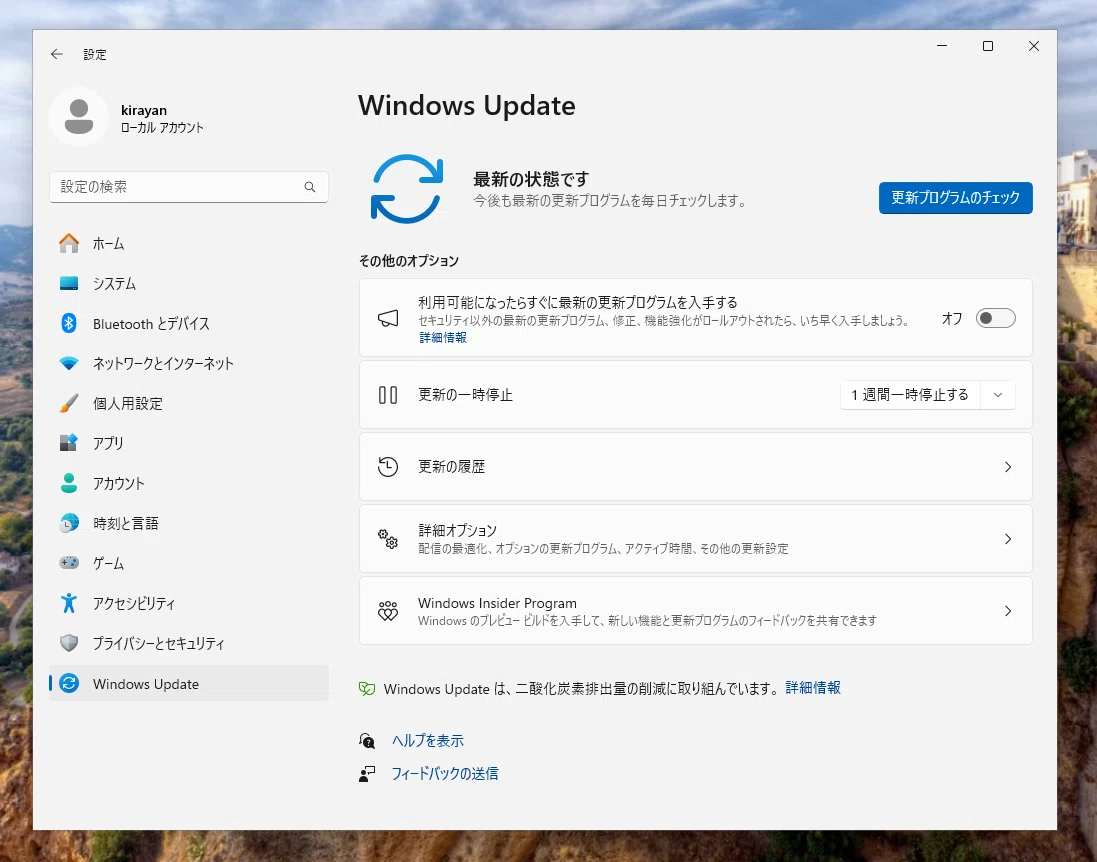Toggle the get latest updates switch
Viewport: 1097px width, 862px height.
[x=996, y=318]
